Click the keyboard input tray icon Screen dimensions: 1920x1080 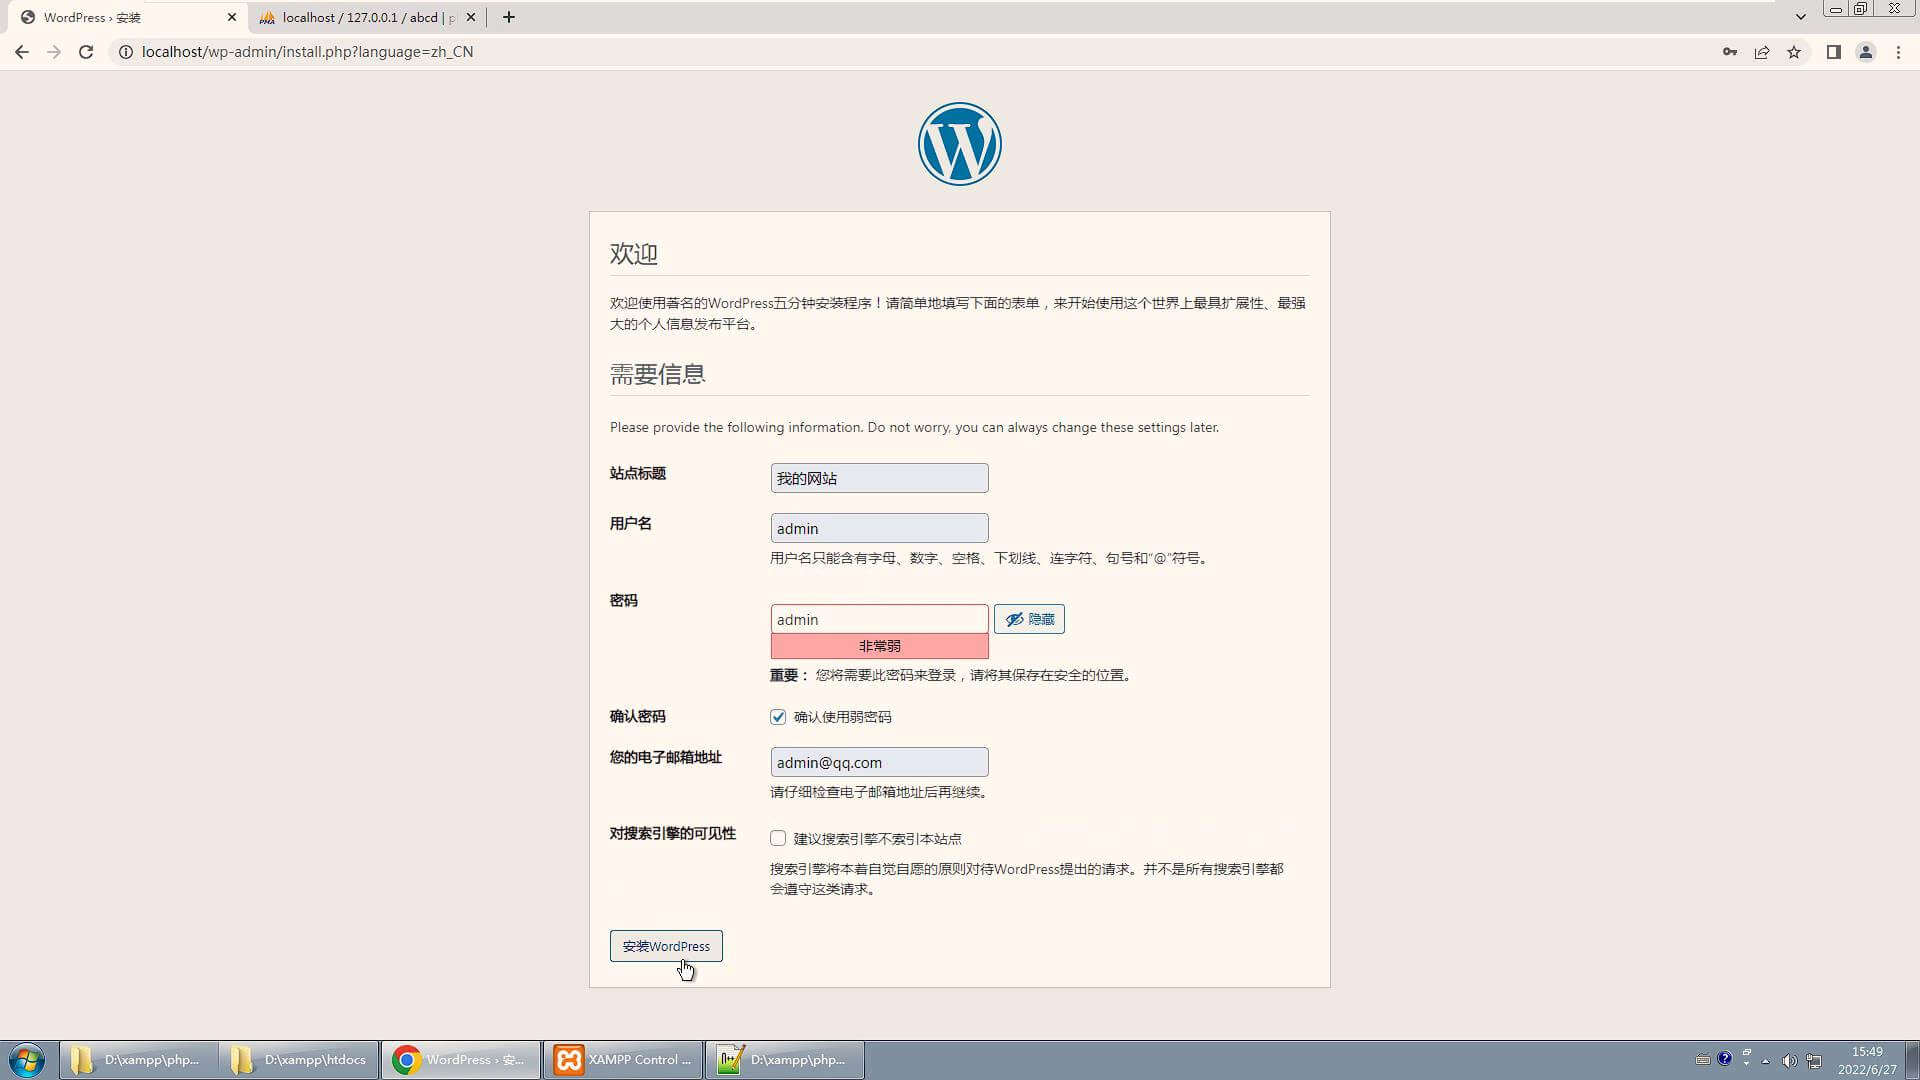click(x=1702, y=1060)
